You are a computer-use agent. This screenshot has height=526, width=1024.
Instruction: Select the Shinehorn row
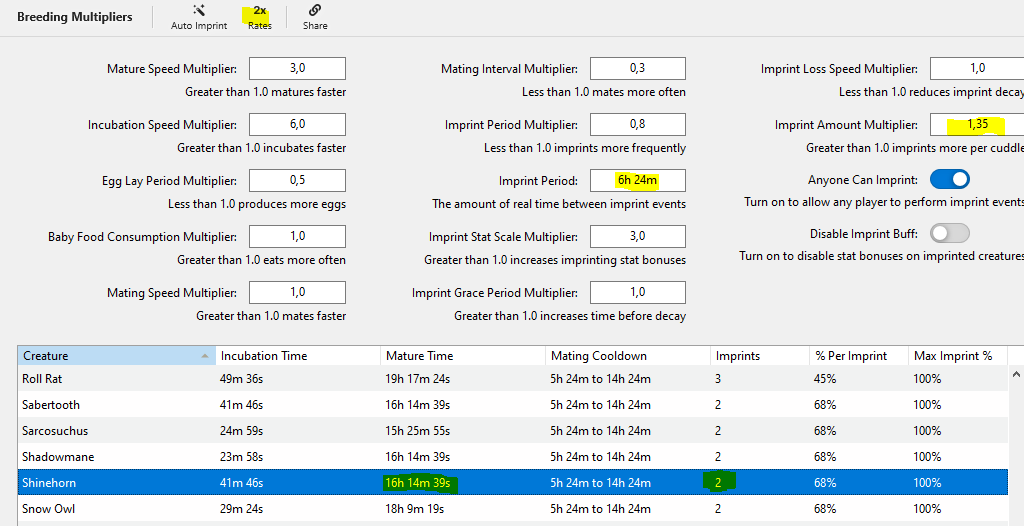click(x=513, y=483)
